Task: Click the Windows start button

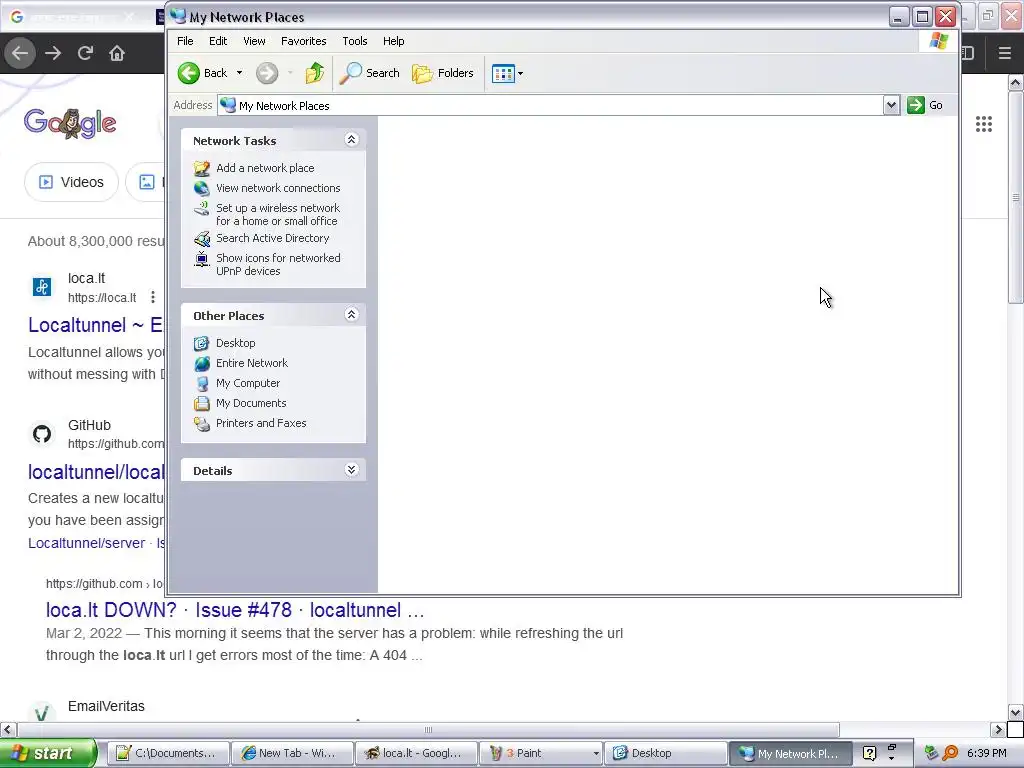Action: click(48, 754)
